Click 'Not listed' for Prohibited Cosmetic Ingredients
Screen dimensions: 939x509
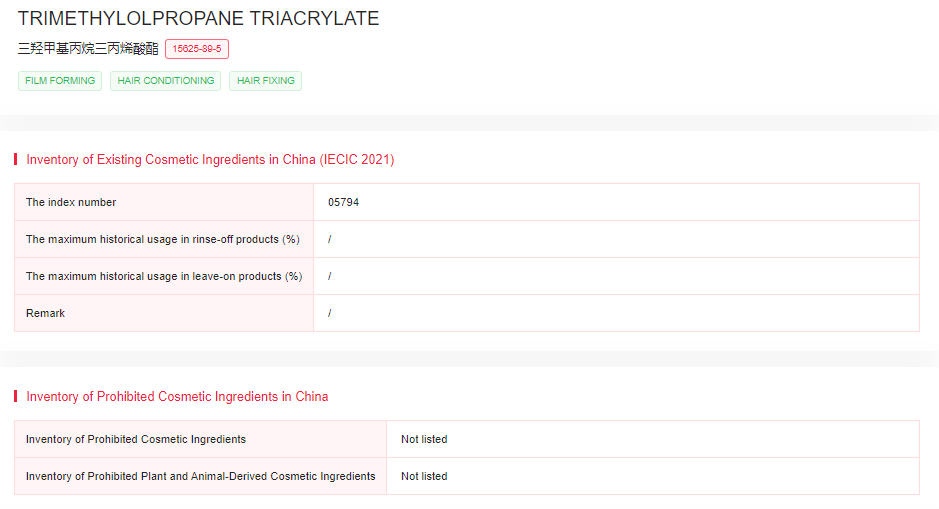[424, 439]
